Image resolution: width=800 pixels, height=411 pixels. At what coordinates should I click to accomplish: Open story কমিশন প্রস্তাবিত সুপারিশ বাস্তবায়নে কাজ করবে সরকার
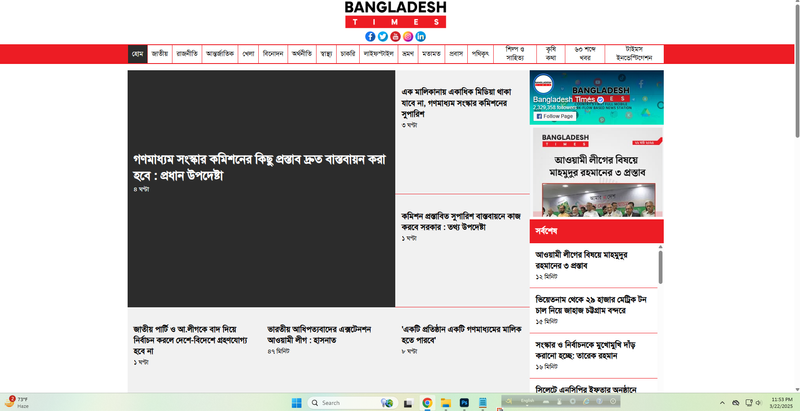click(x=461, y=221)
